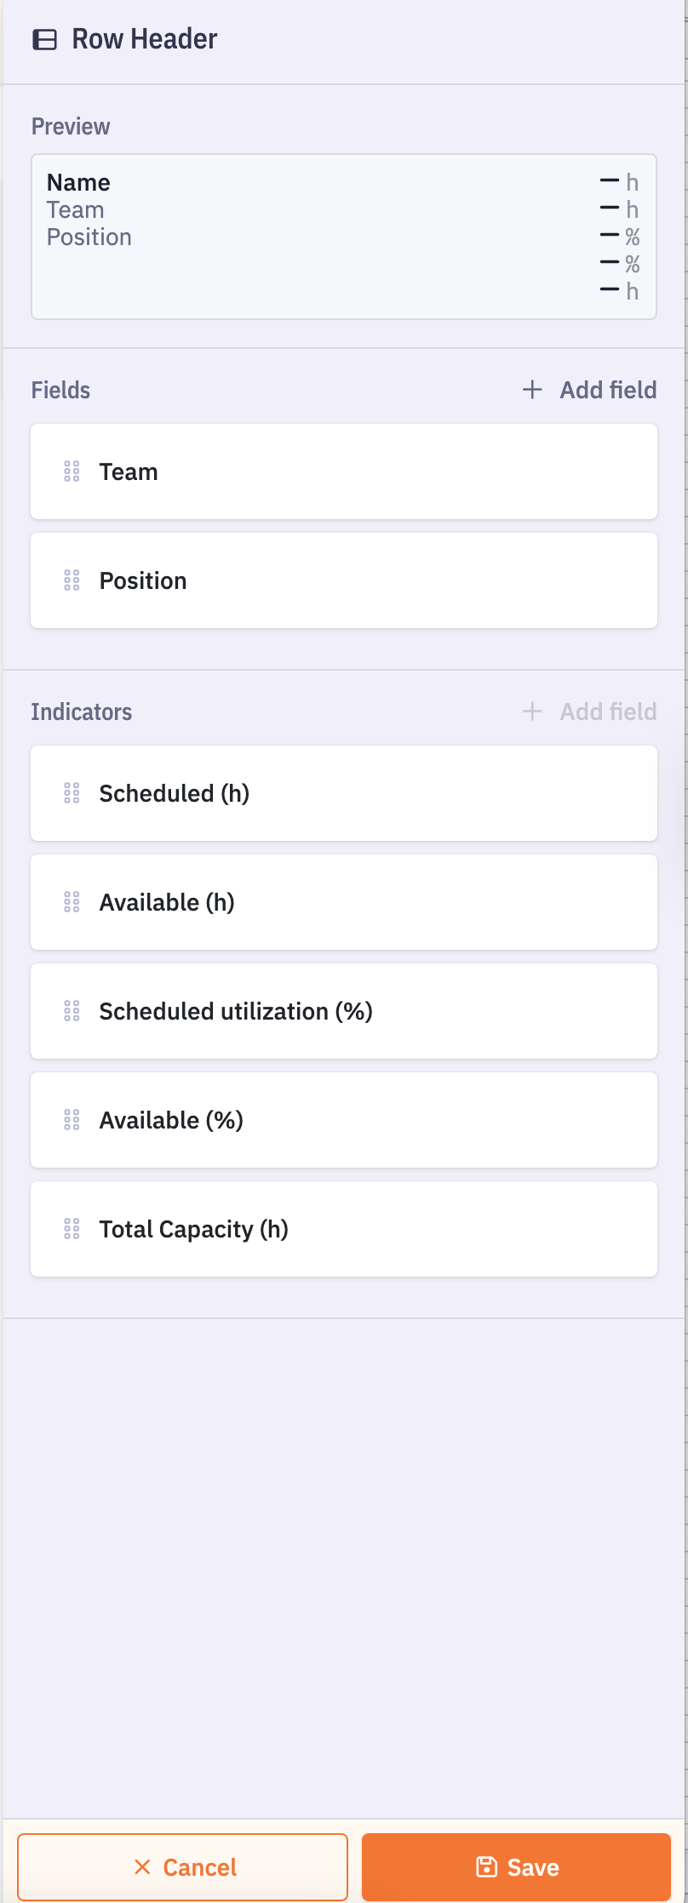The image size is (688, 1903).
Task: Add a field in Fields section
Action: [589, 390]
